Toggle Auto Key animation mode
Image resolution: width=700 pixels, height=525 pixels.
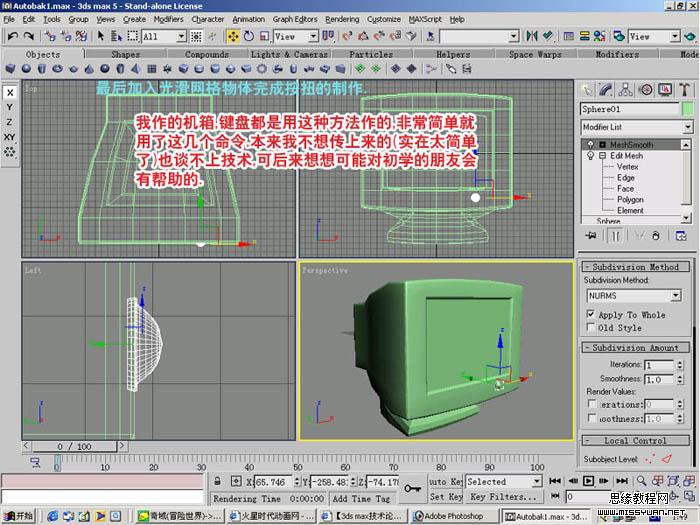446,481
